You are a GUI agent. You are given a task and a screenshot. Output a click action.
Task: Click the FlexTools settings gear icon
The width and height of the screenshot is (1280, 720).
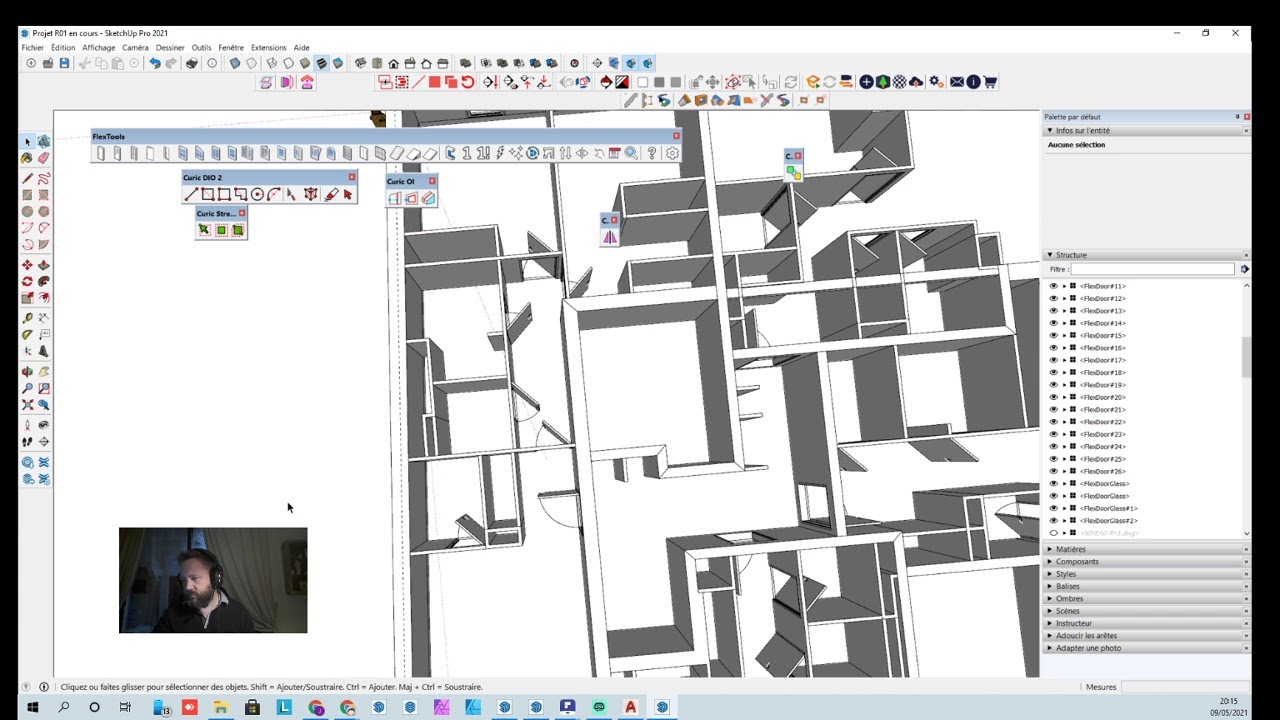(x=672, y=153)
